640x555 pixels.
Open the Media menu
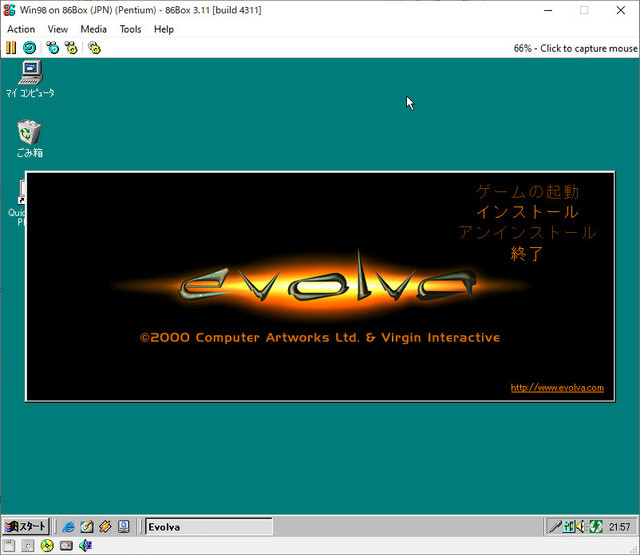pos(93,29)
